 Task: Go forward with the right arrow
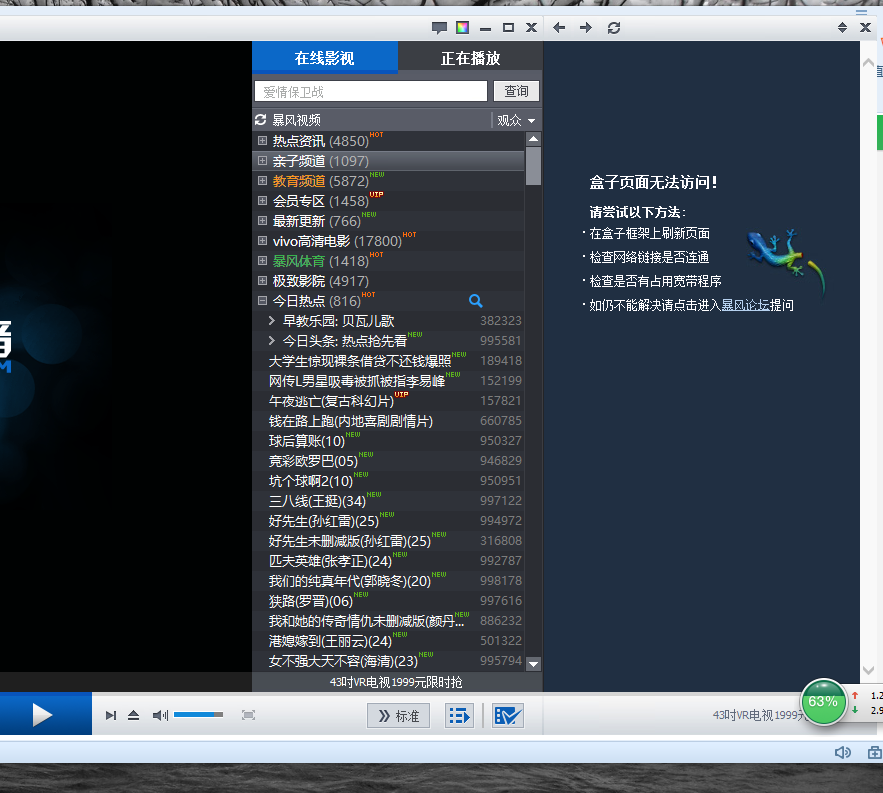pyautogui.click(x=586, y=28)
